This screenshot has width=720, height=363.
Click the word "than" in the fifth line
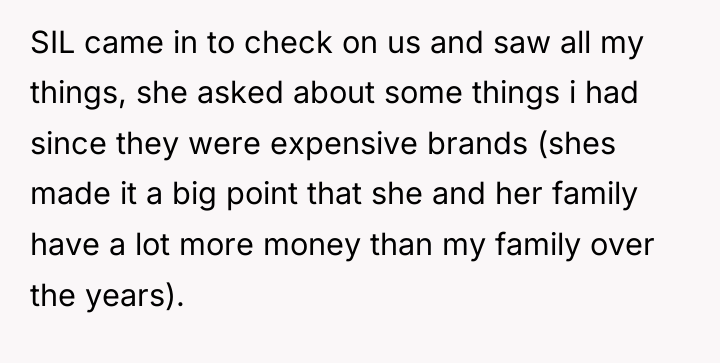click(401, 244)
